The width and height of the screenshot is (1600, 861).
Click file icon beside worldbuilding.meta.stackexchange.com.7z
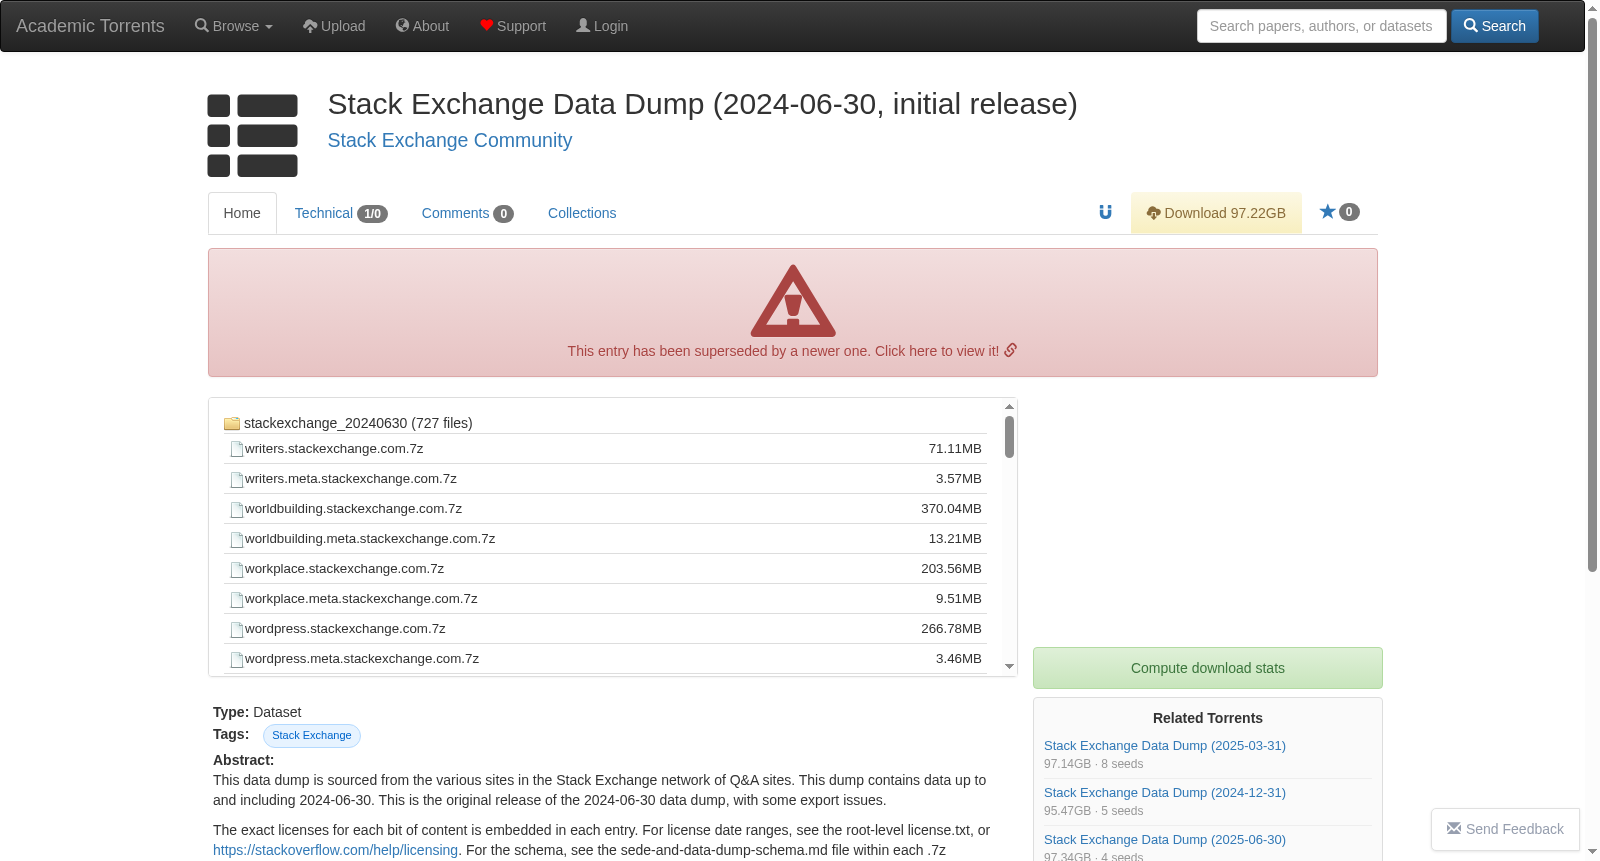237,540
